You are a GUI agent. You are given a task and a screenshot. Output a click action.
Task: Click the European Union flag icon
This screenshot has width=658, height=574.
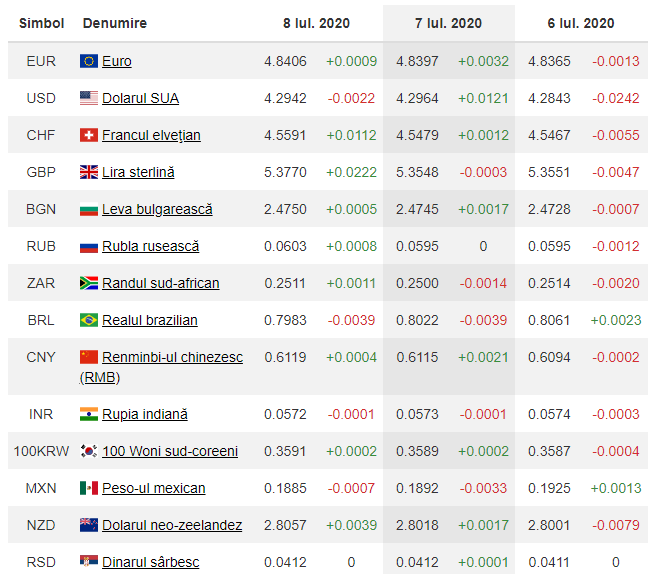tap(89, 61)
